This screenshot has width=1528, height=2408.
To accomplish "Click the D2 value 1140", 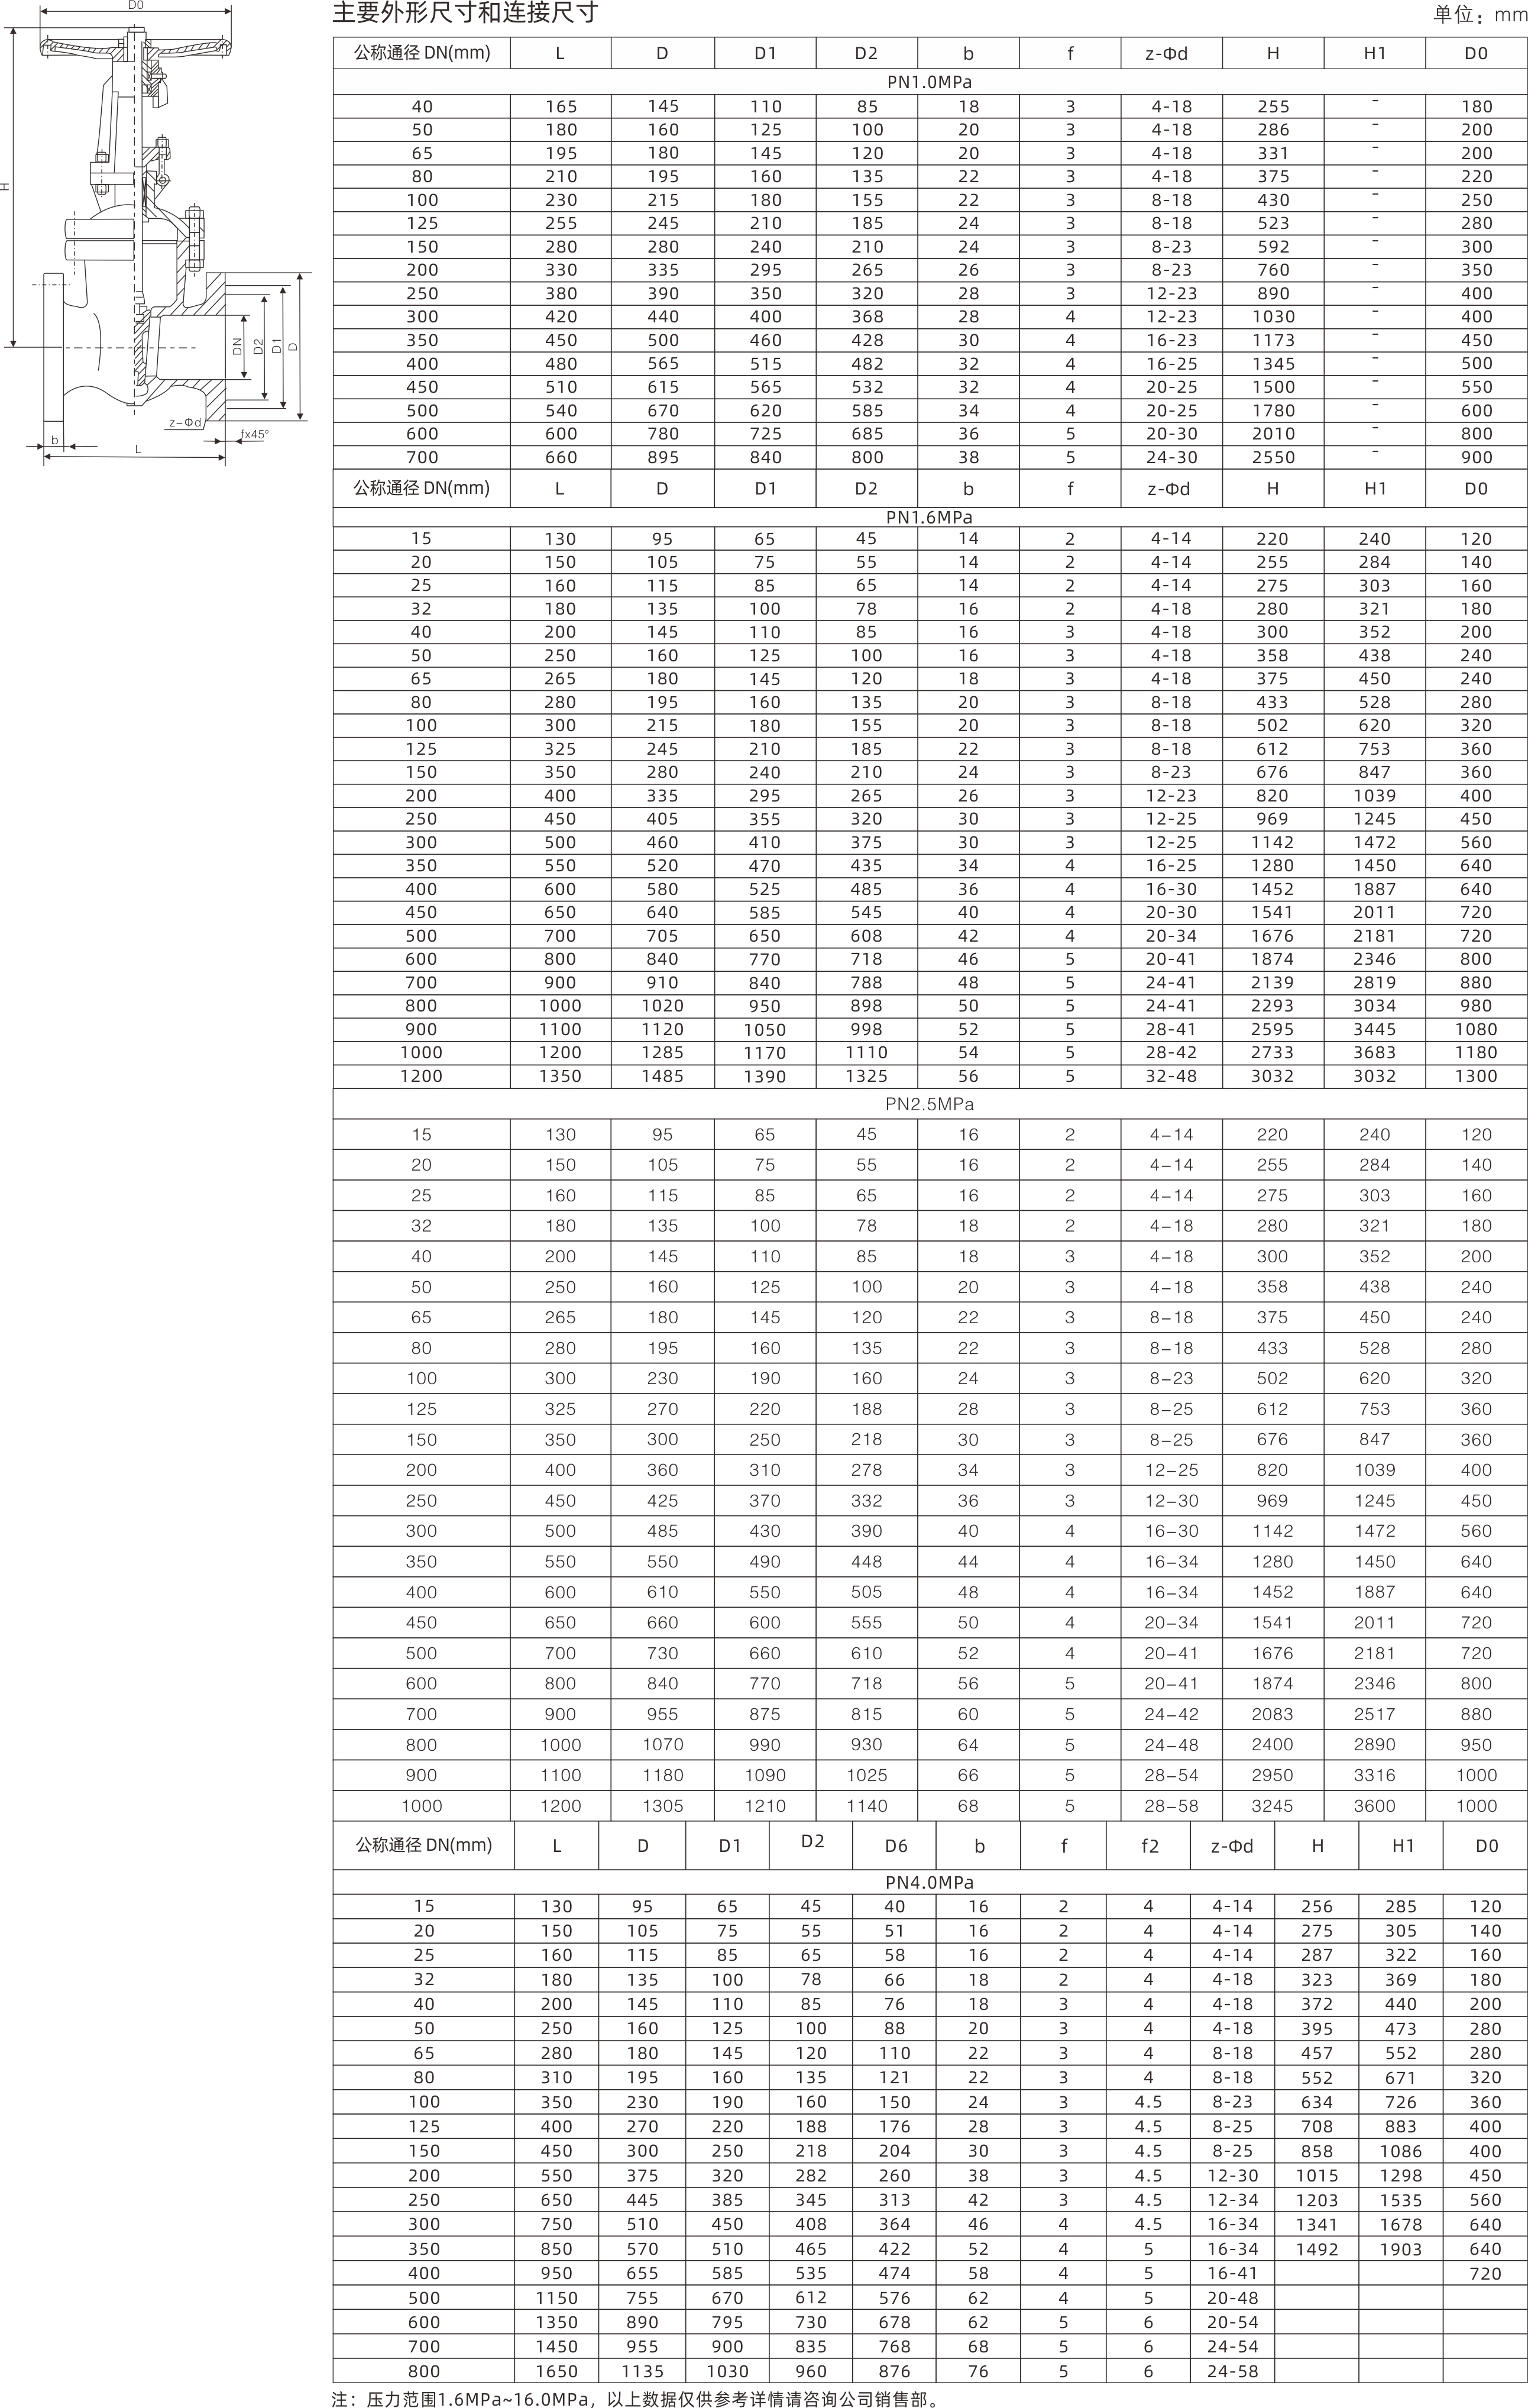I will click(x=866, y=1806).
